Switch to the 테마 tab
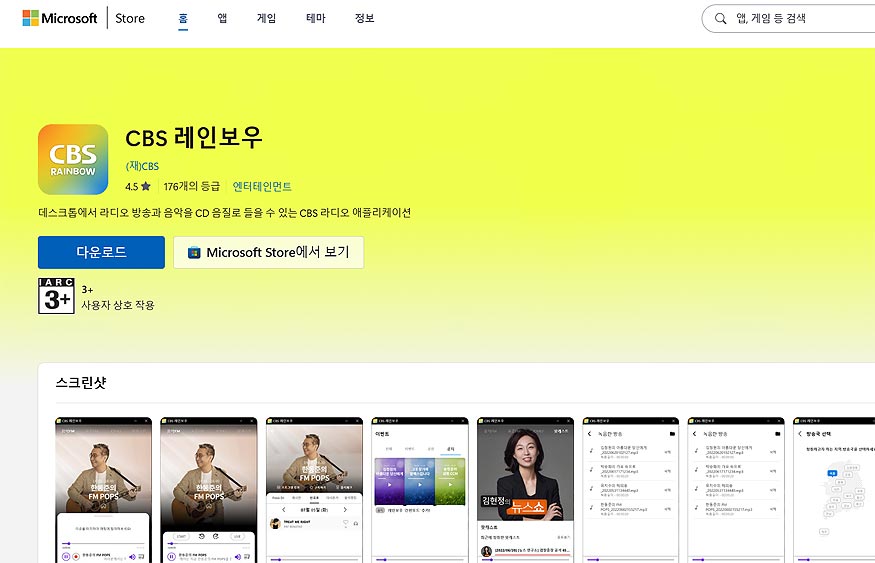875x563 pixels. pos(316,18)
